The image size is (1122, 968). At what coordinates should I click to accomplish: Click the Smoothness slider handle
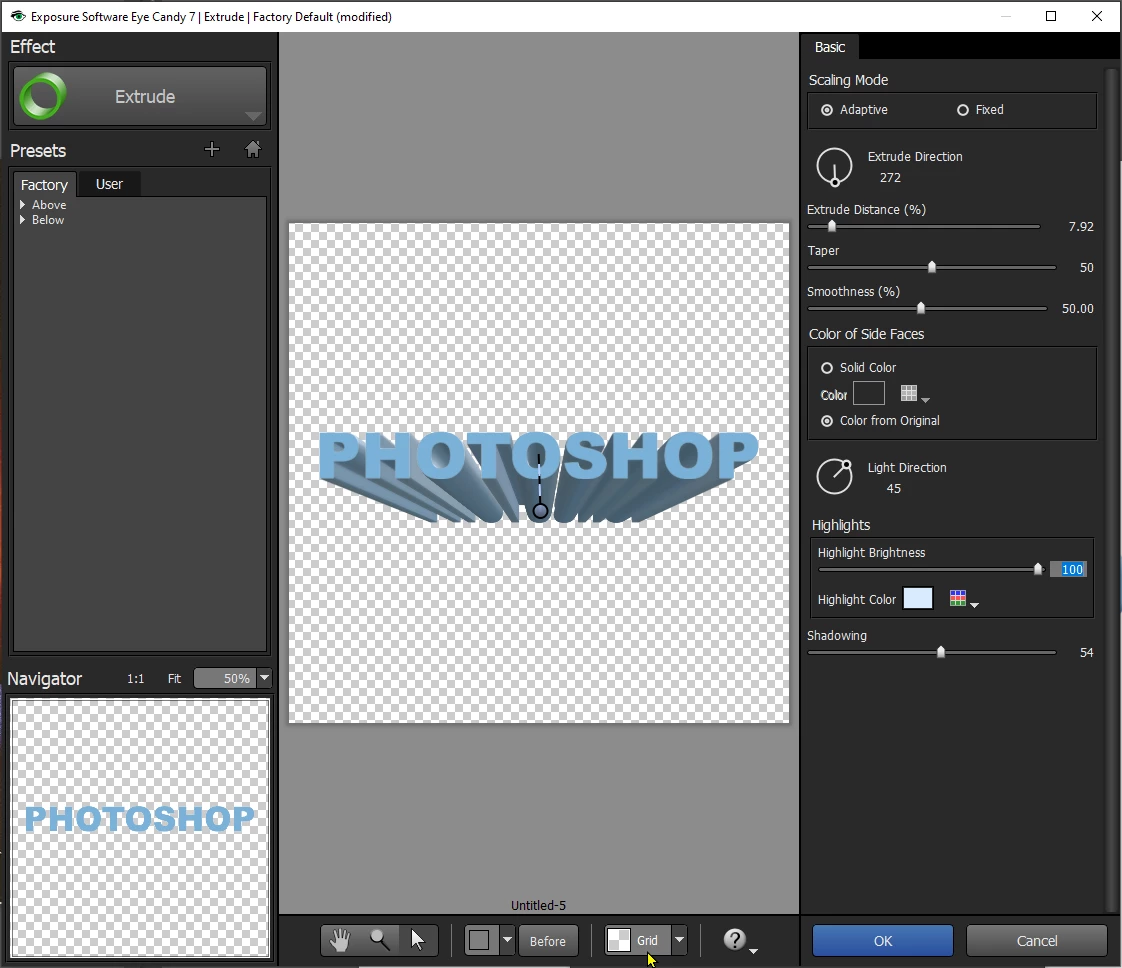pos(921,308)
